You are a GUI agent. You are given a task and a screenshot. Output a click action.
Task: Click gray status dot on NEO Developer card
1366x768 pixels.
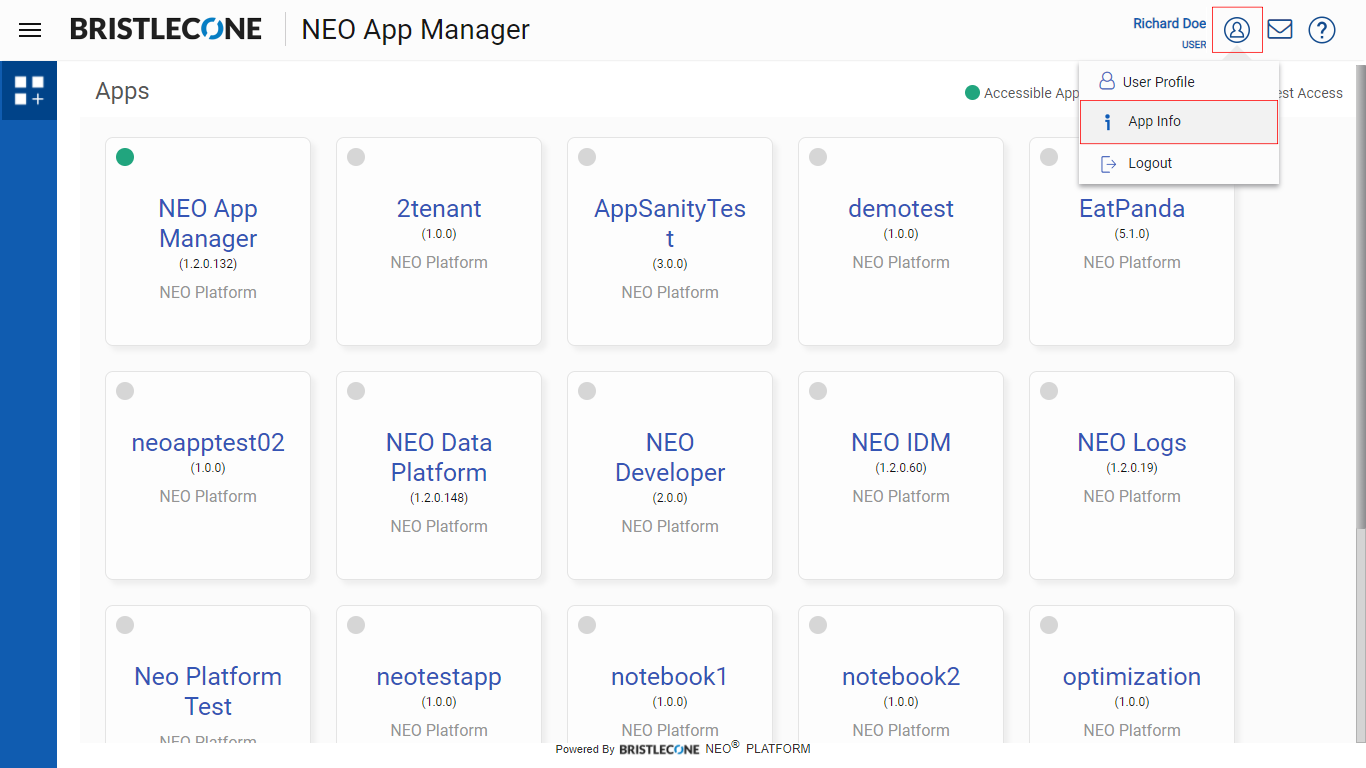pyautogui.click(x=587, y=391)
